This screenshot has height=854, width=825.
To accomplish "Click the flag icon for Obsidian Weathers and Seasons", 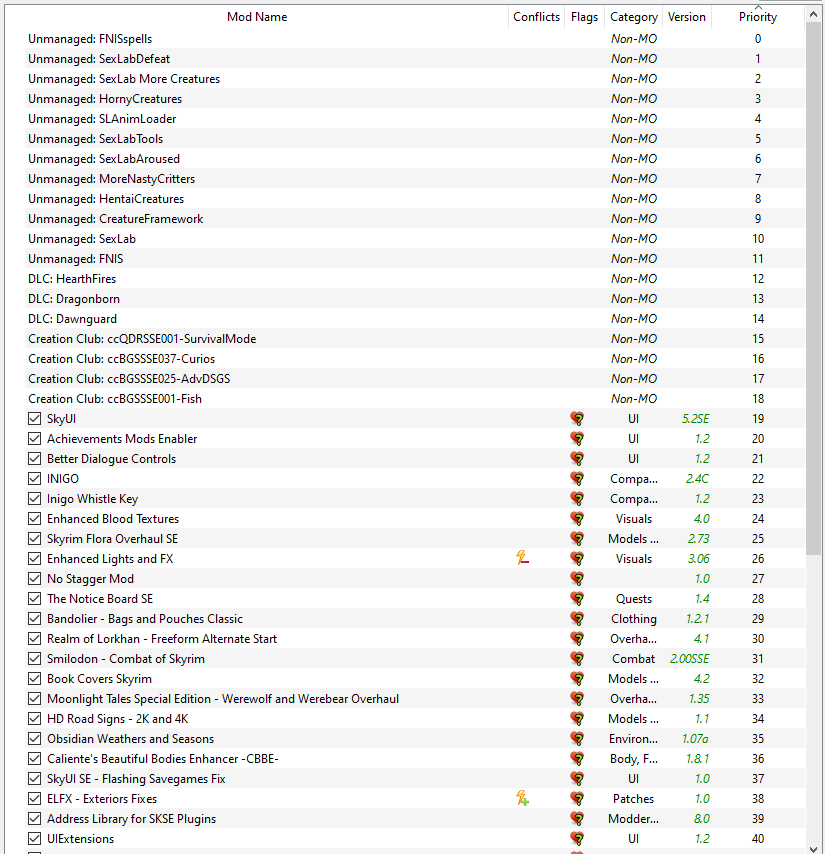I will tap(577, 739).
